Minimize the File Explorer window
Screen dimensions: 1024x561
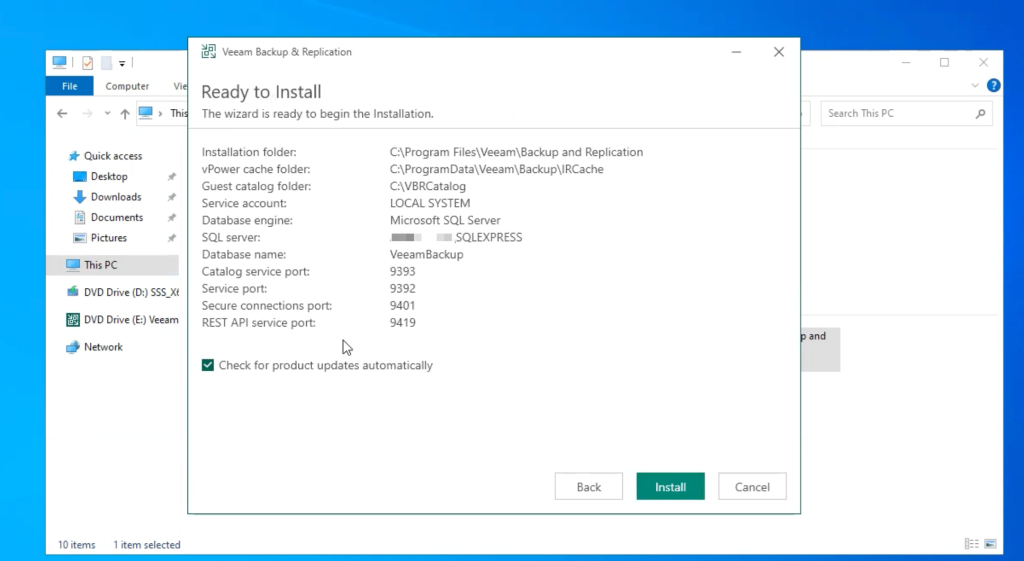pyautogui.click(x=906, y=63)
